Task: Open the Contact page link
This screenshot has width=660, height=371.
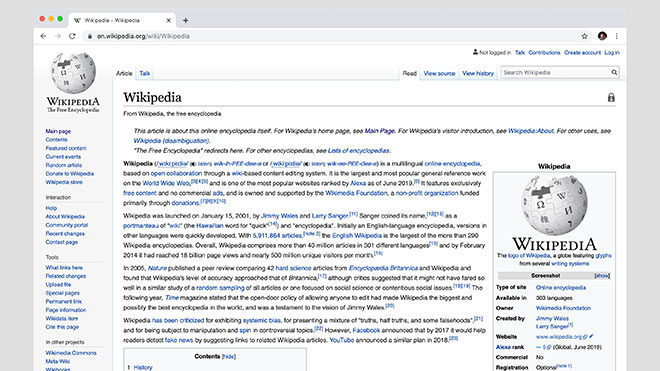Action: pos(62,242)
